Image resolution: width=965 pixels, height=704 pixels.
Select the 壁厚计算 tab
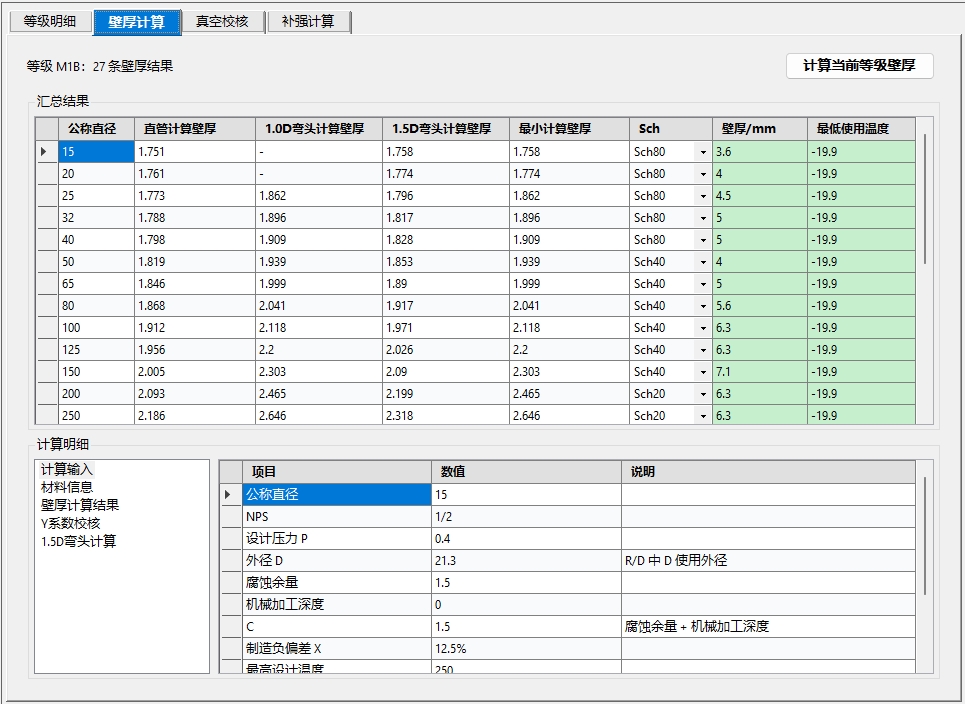[137, 22]
